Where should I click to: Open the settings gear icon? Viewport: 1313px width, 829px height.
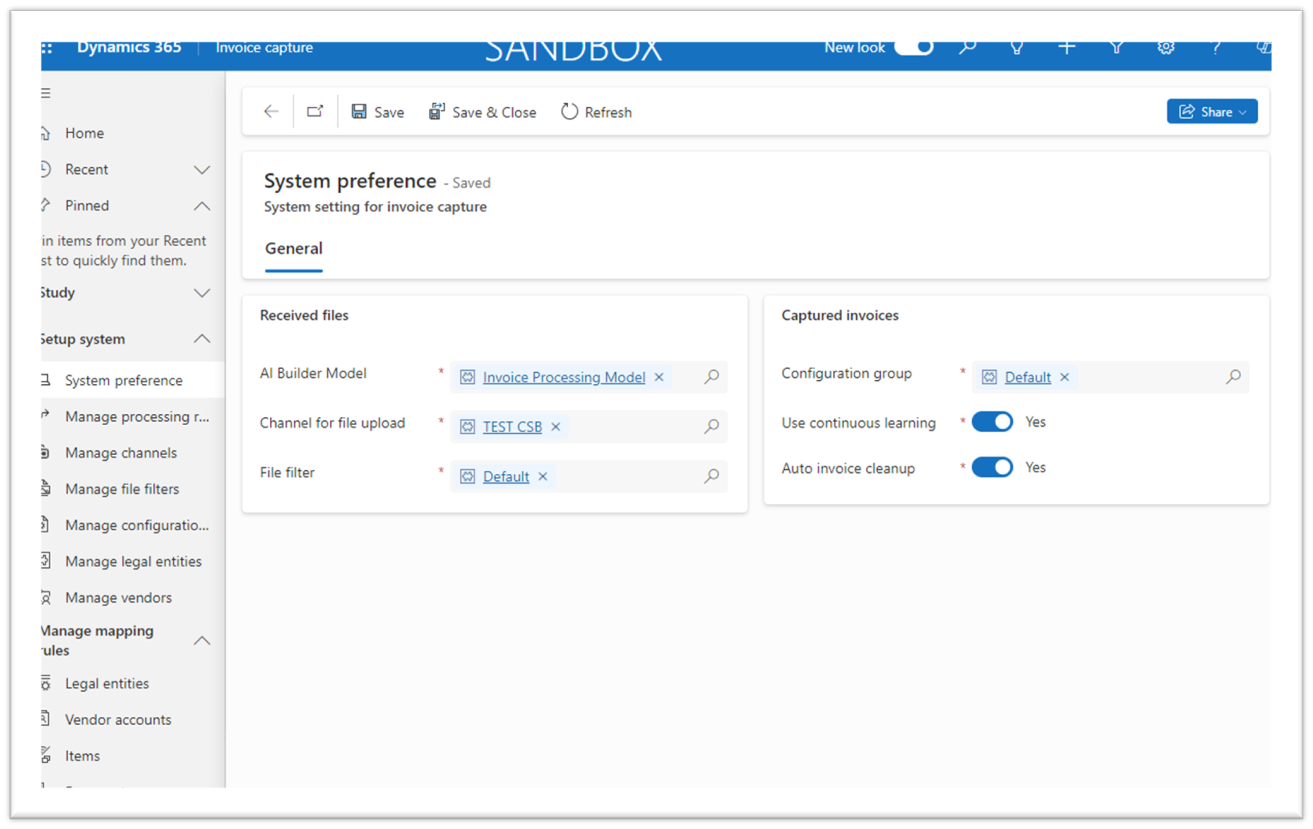(1165, 46)
